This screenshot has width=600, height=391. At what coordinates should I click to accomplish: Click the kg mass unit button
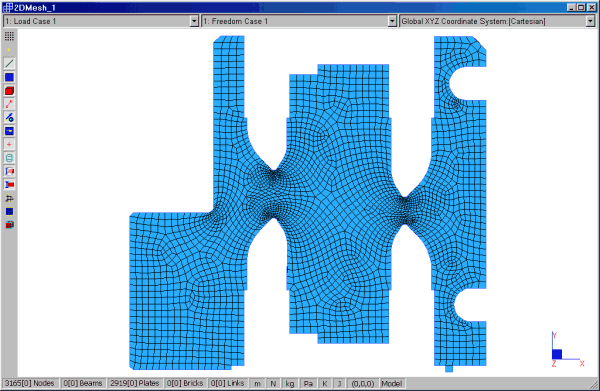[x=290, y=383]
